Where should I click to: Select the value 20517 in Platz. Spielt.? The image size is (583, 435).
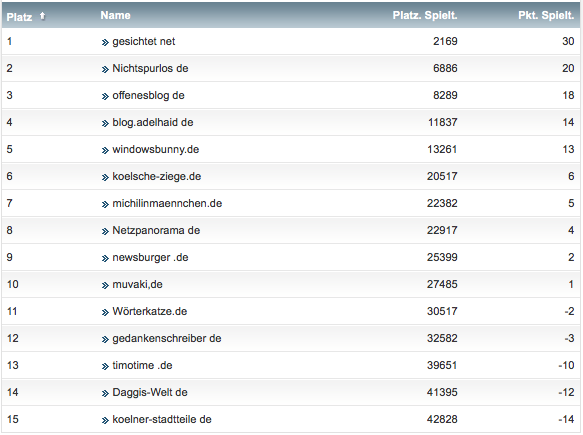pos(442,176)
